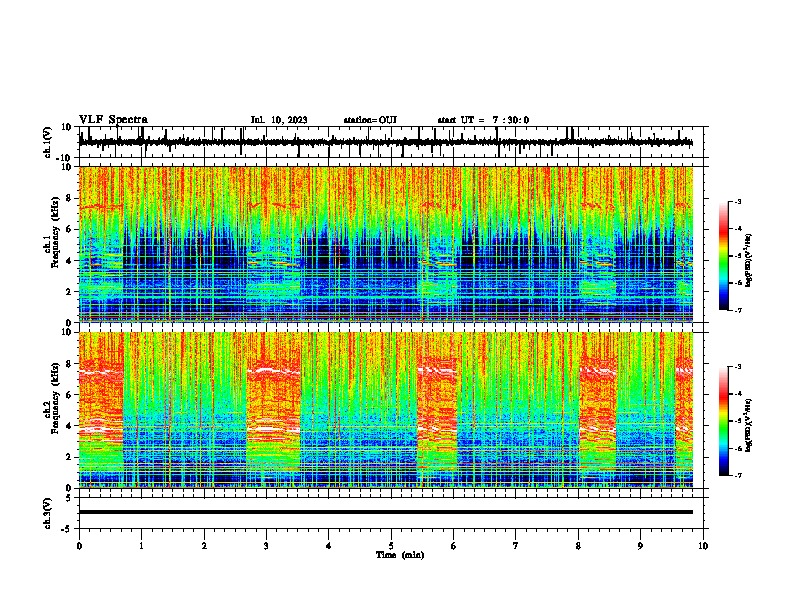Click the "-7" value on ch.2 color bar

click(737, 475)
